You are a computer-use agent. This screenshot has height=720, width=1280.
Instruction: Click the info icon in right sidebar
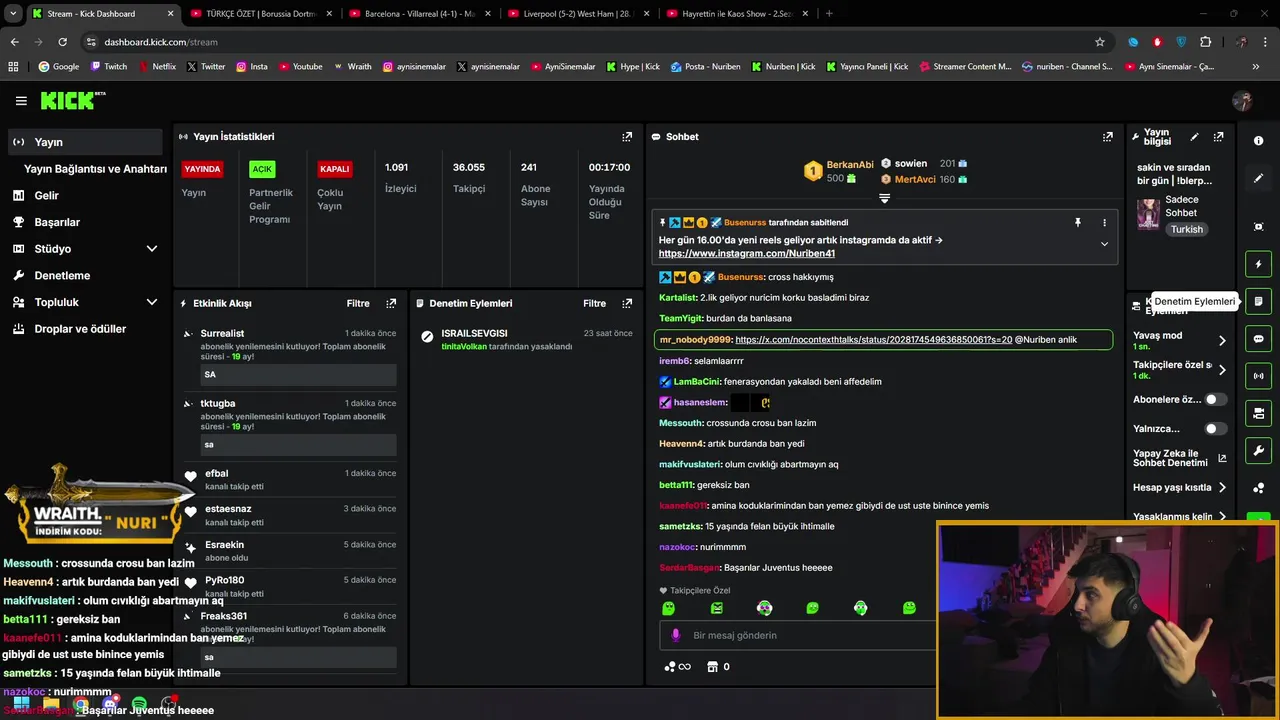coord(1258,141)
